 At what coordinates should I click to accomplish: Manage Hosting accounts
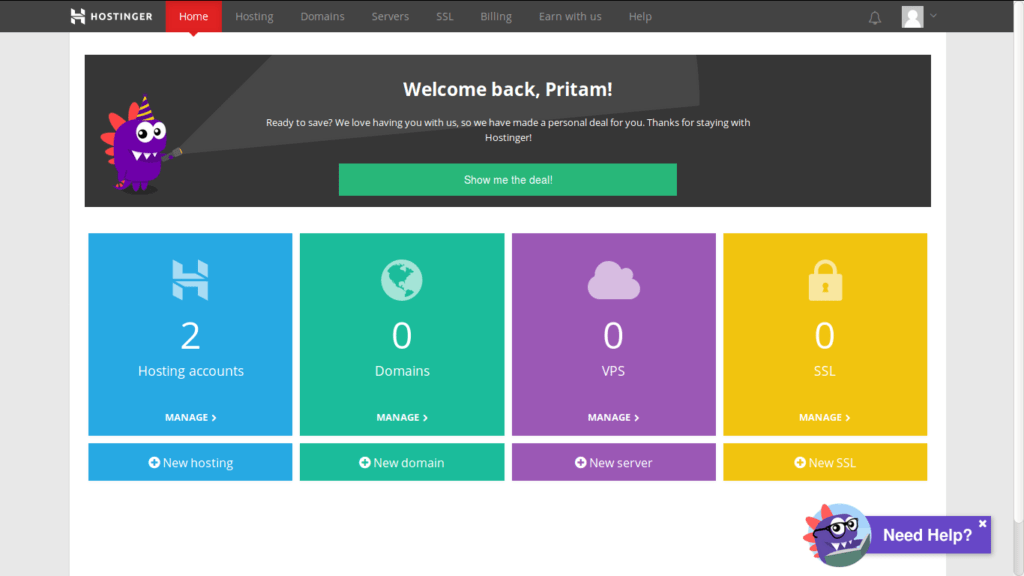[190, 417]
